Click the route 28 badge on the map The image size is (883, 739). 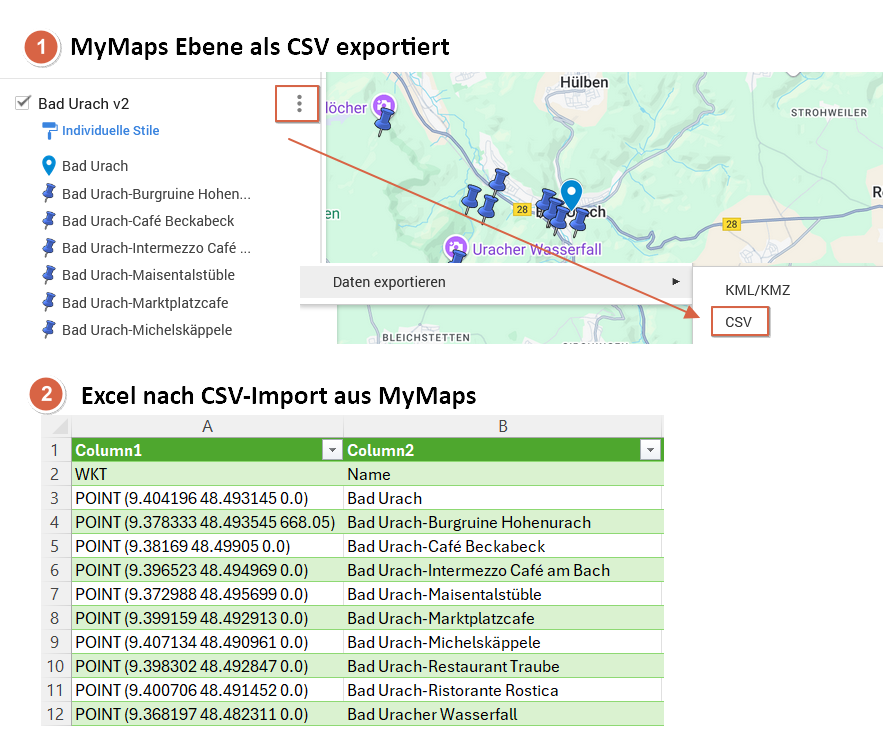(522, 210)
